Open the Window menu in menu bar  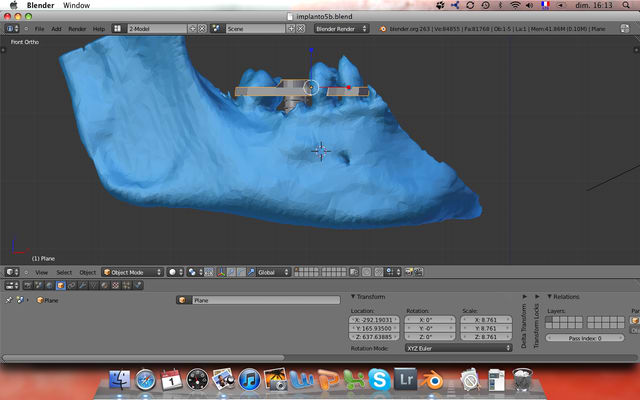tap(76, 6)
